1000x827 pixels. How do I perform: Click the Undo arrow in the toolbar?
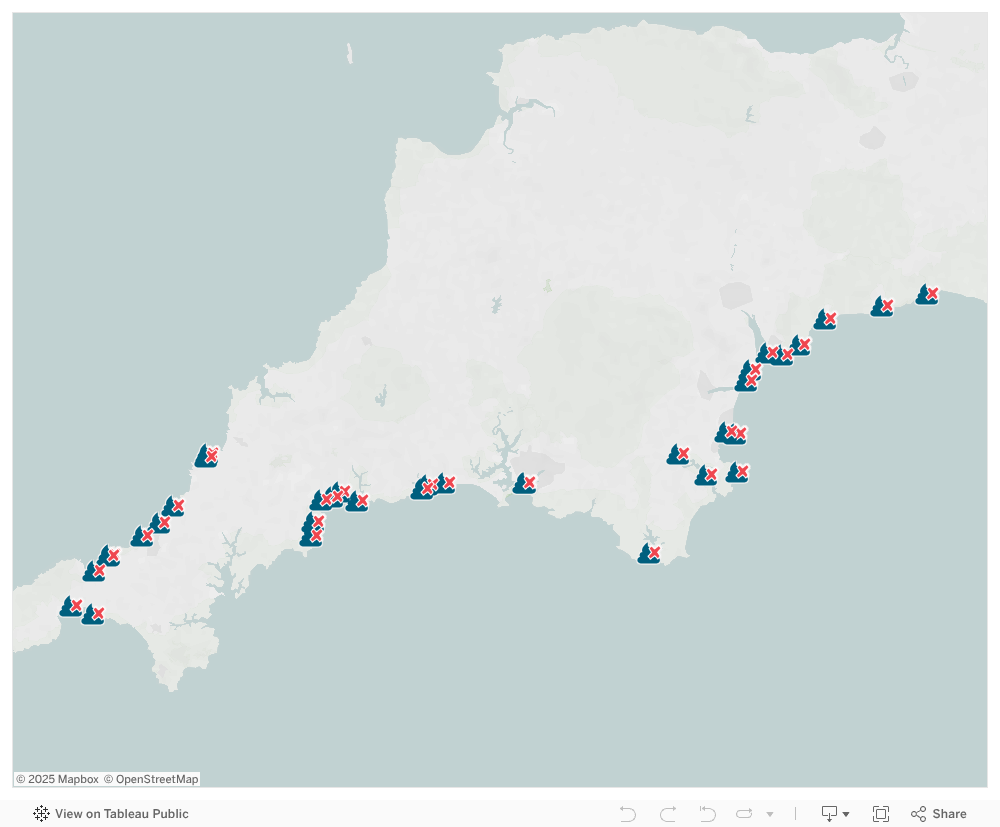coord(628,814)
